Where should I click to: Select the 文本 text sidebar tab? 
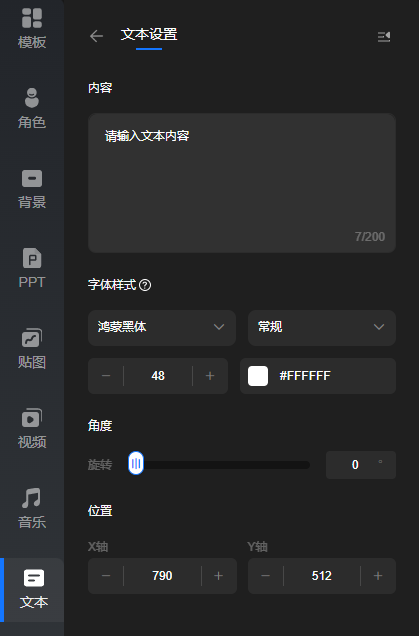(x=34, y=589)
